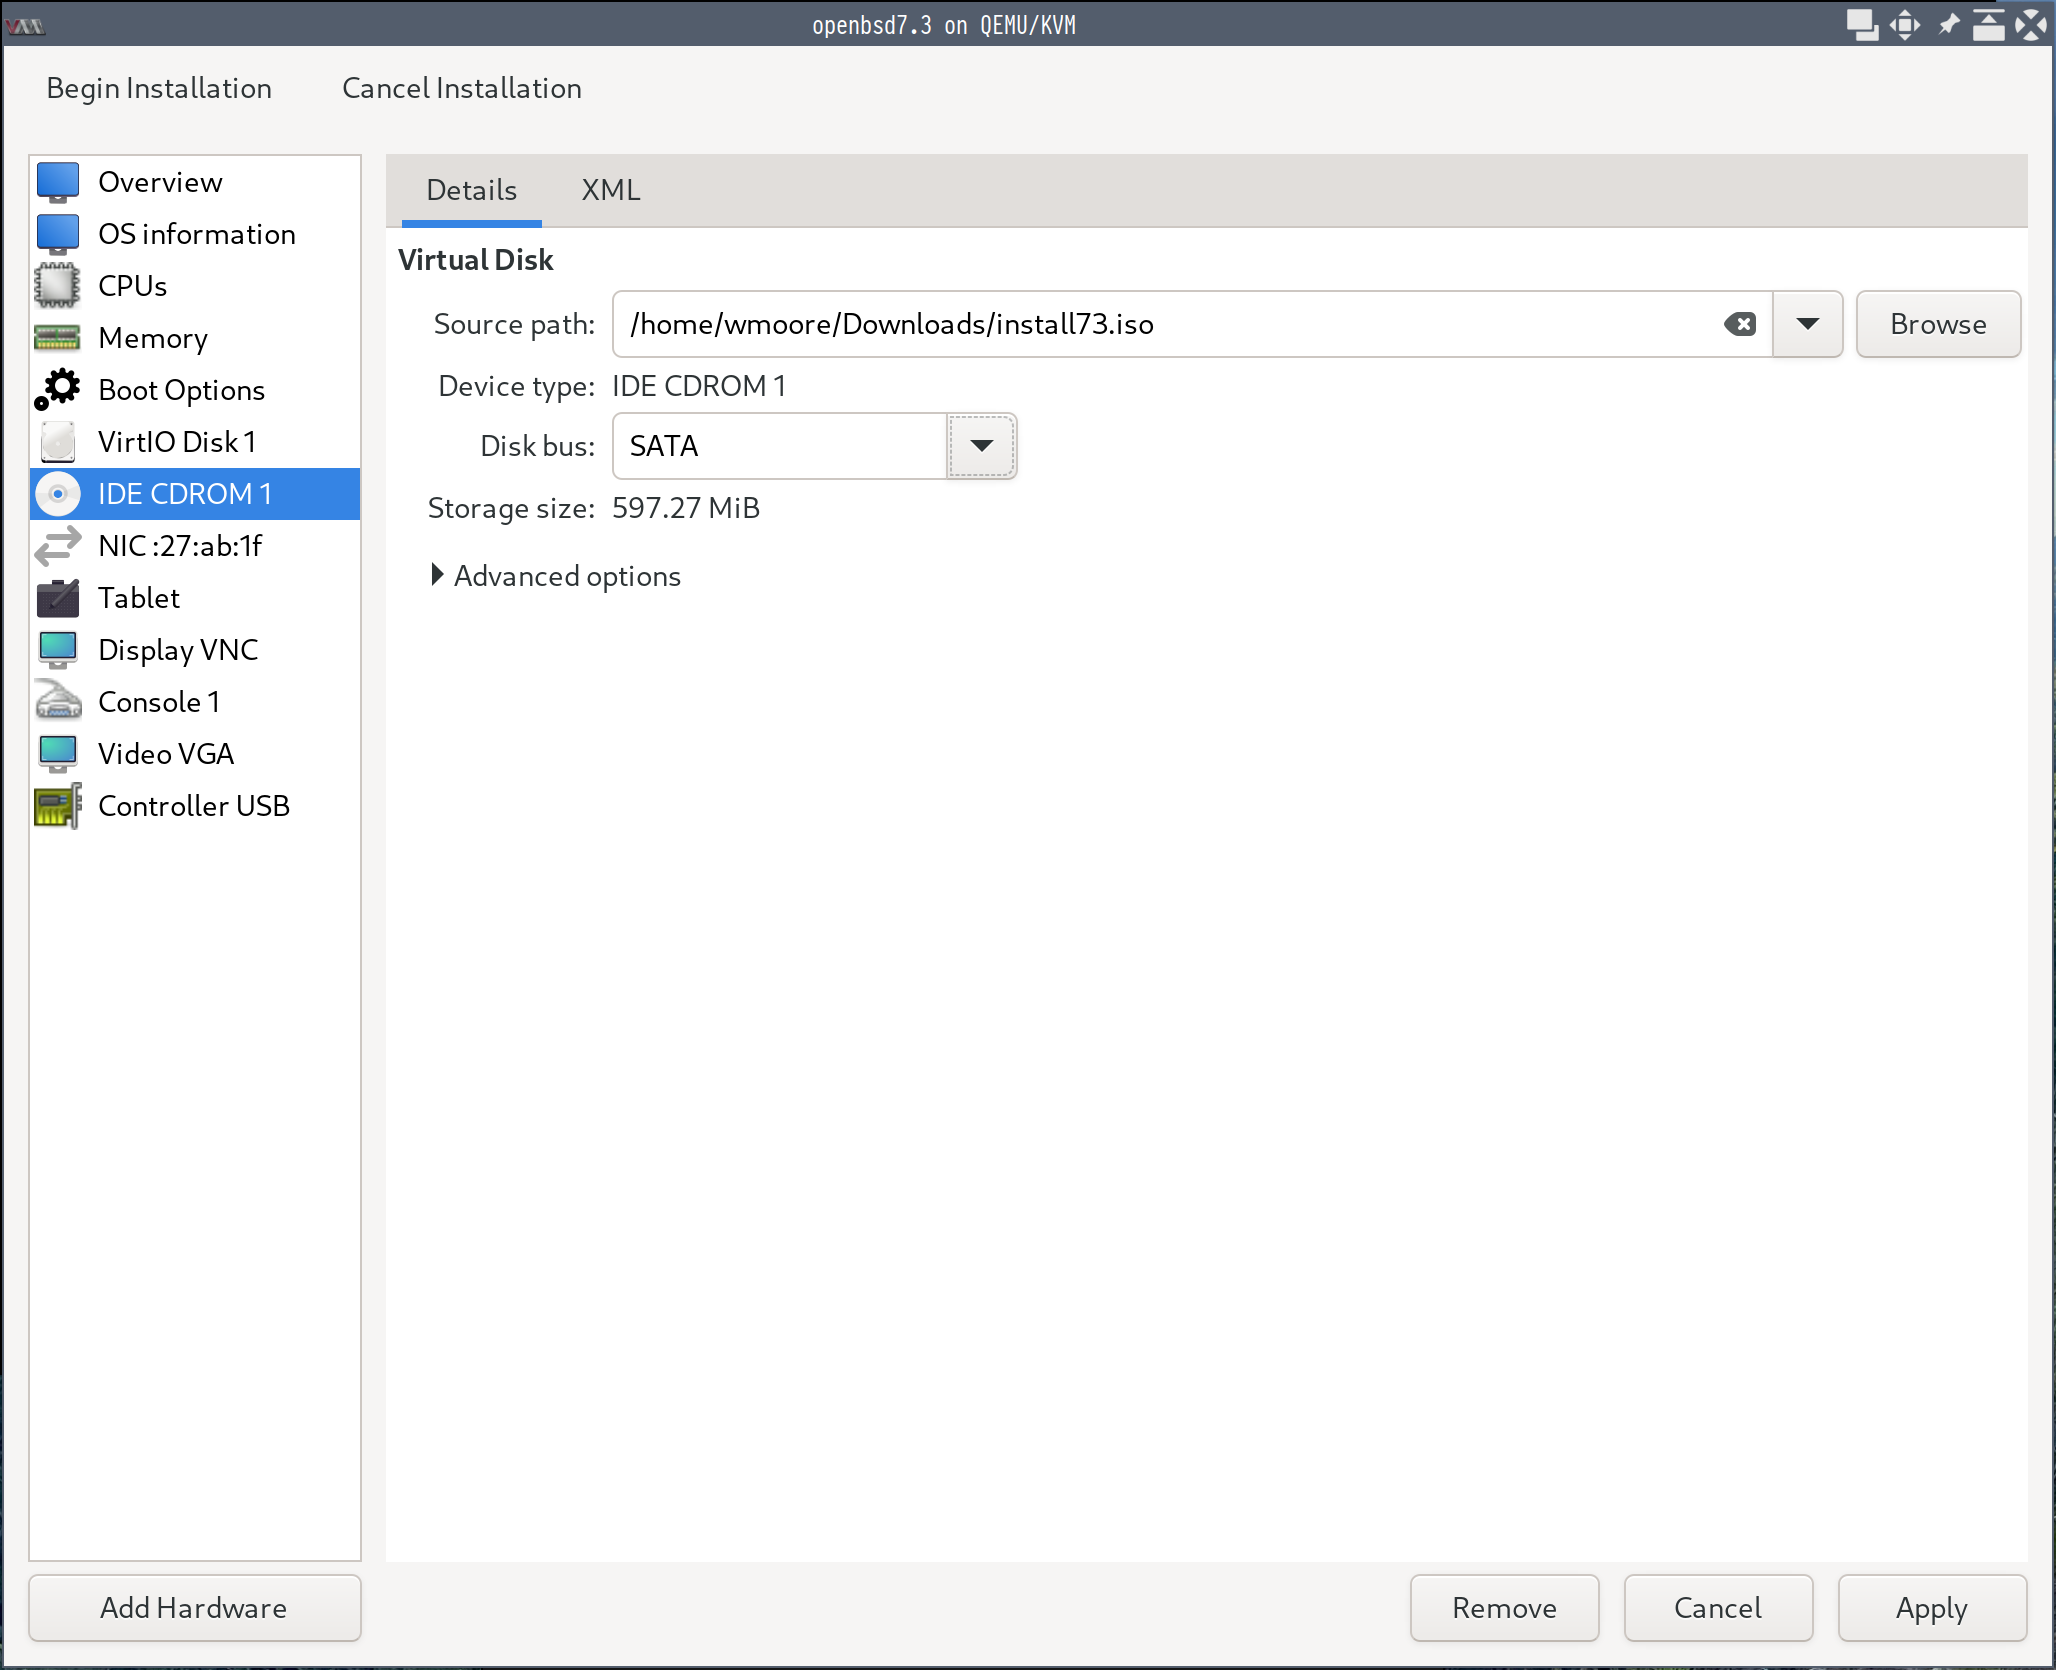Click the Video VGA monitor icon

click(58, 754)
